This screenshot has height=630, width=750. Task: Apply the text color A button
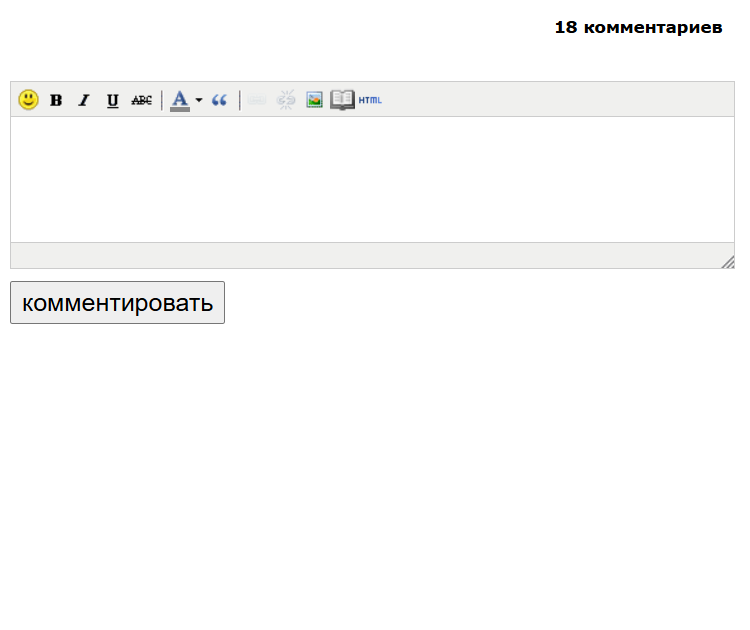[x=180, y=100]
